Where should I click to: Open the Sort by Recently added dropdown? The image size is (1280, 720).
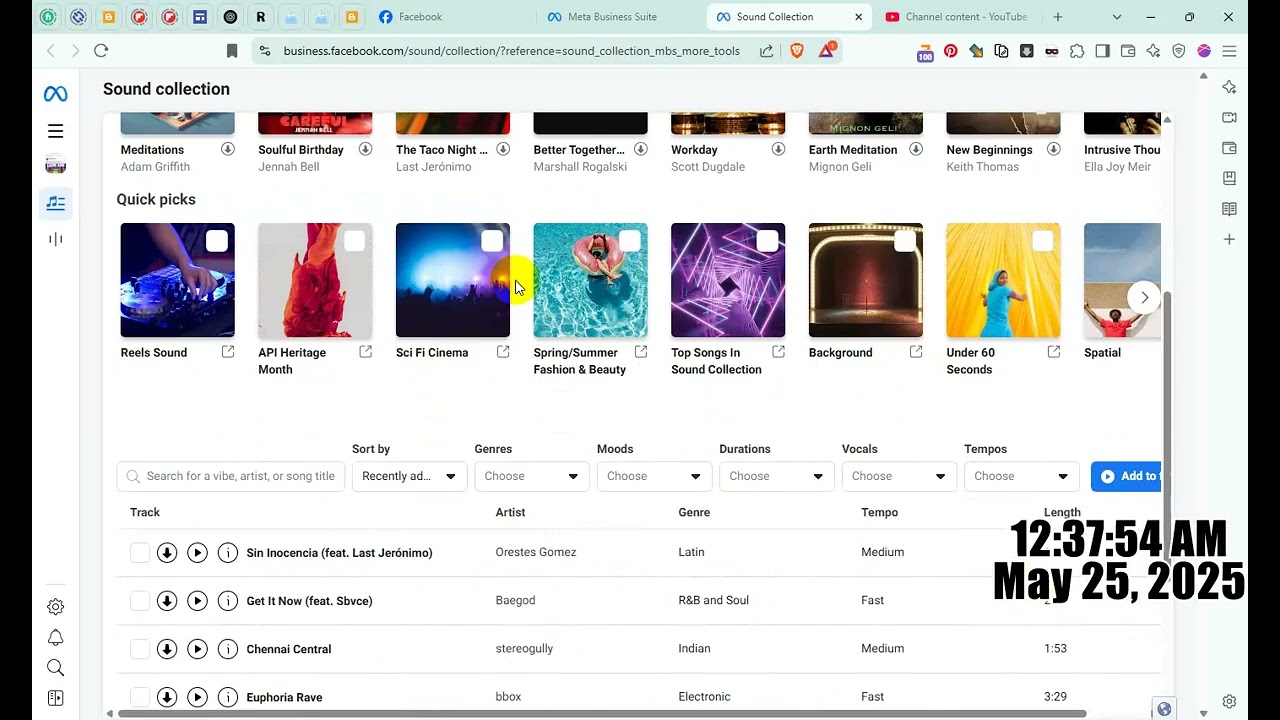(409, 476)
